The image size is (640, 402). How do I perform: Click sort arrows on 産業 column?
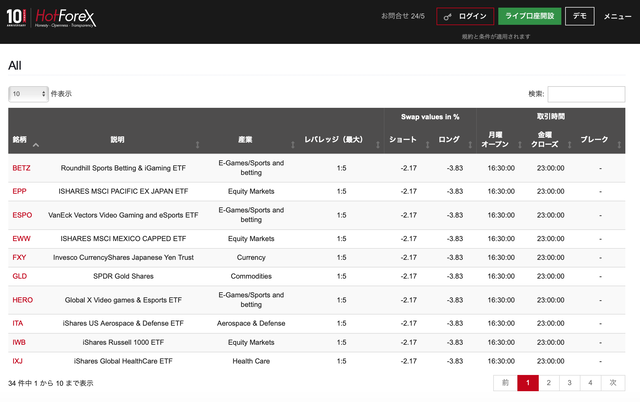coord(293,145)
